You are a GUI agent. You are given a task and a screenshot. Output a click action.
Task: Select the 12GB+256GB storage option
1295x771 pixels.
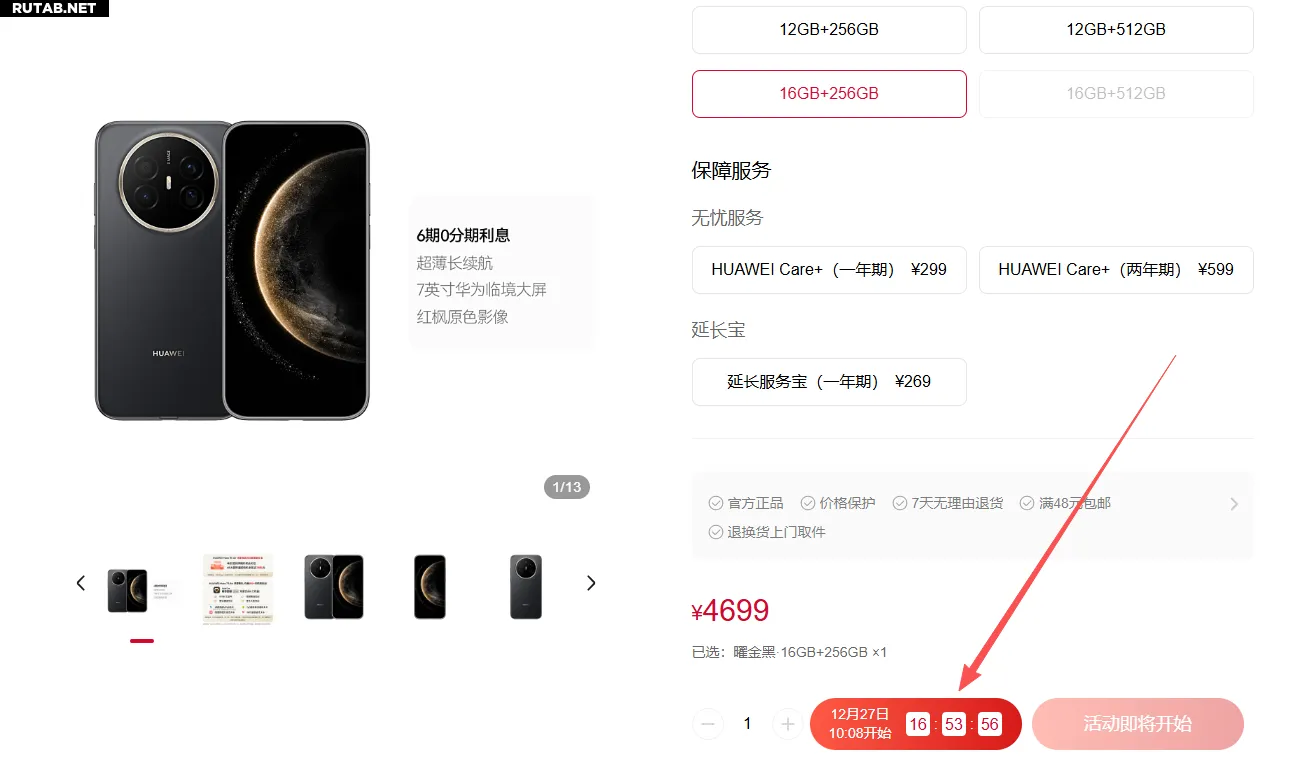pos(829,30)
